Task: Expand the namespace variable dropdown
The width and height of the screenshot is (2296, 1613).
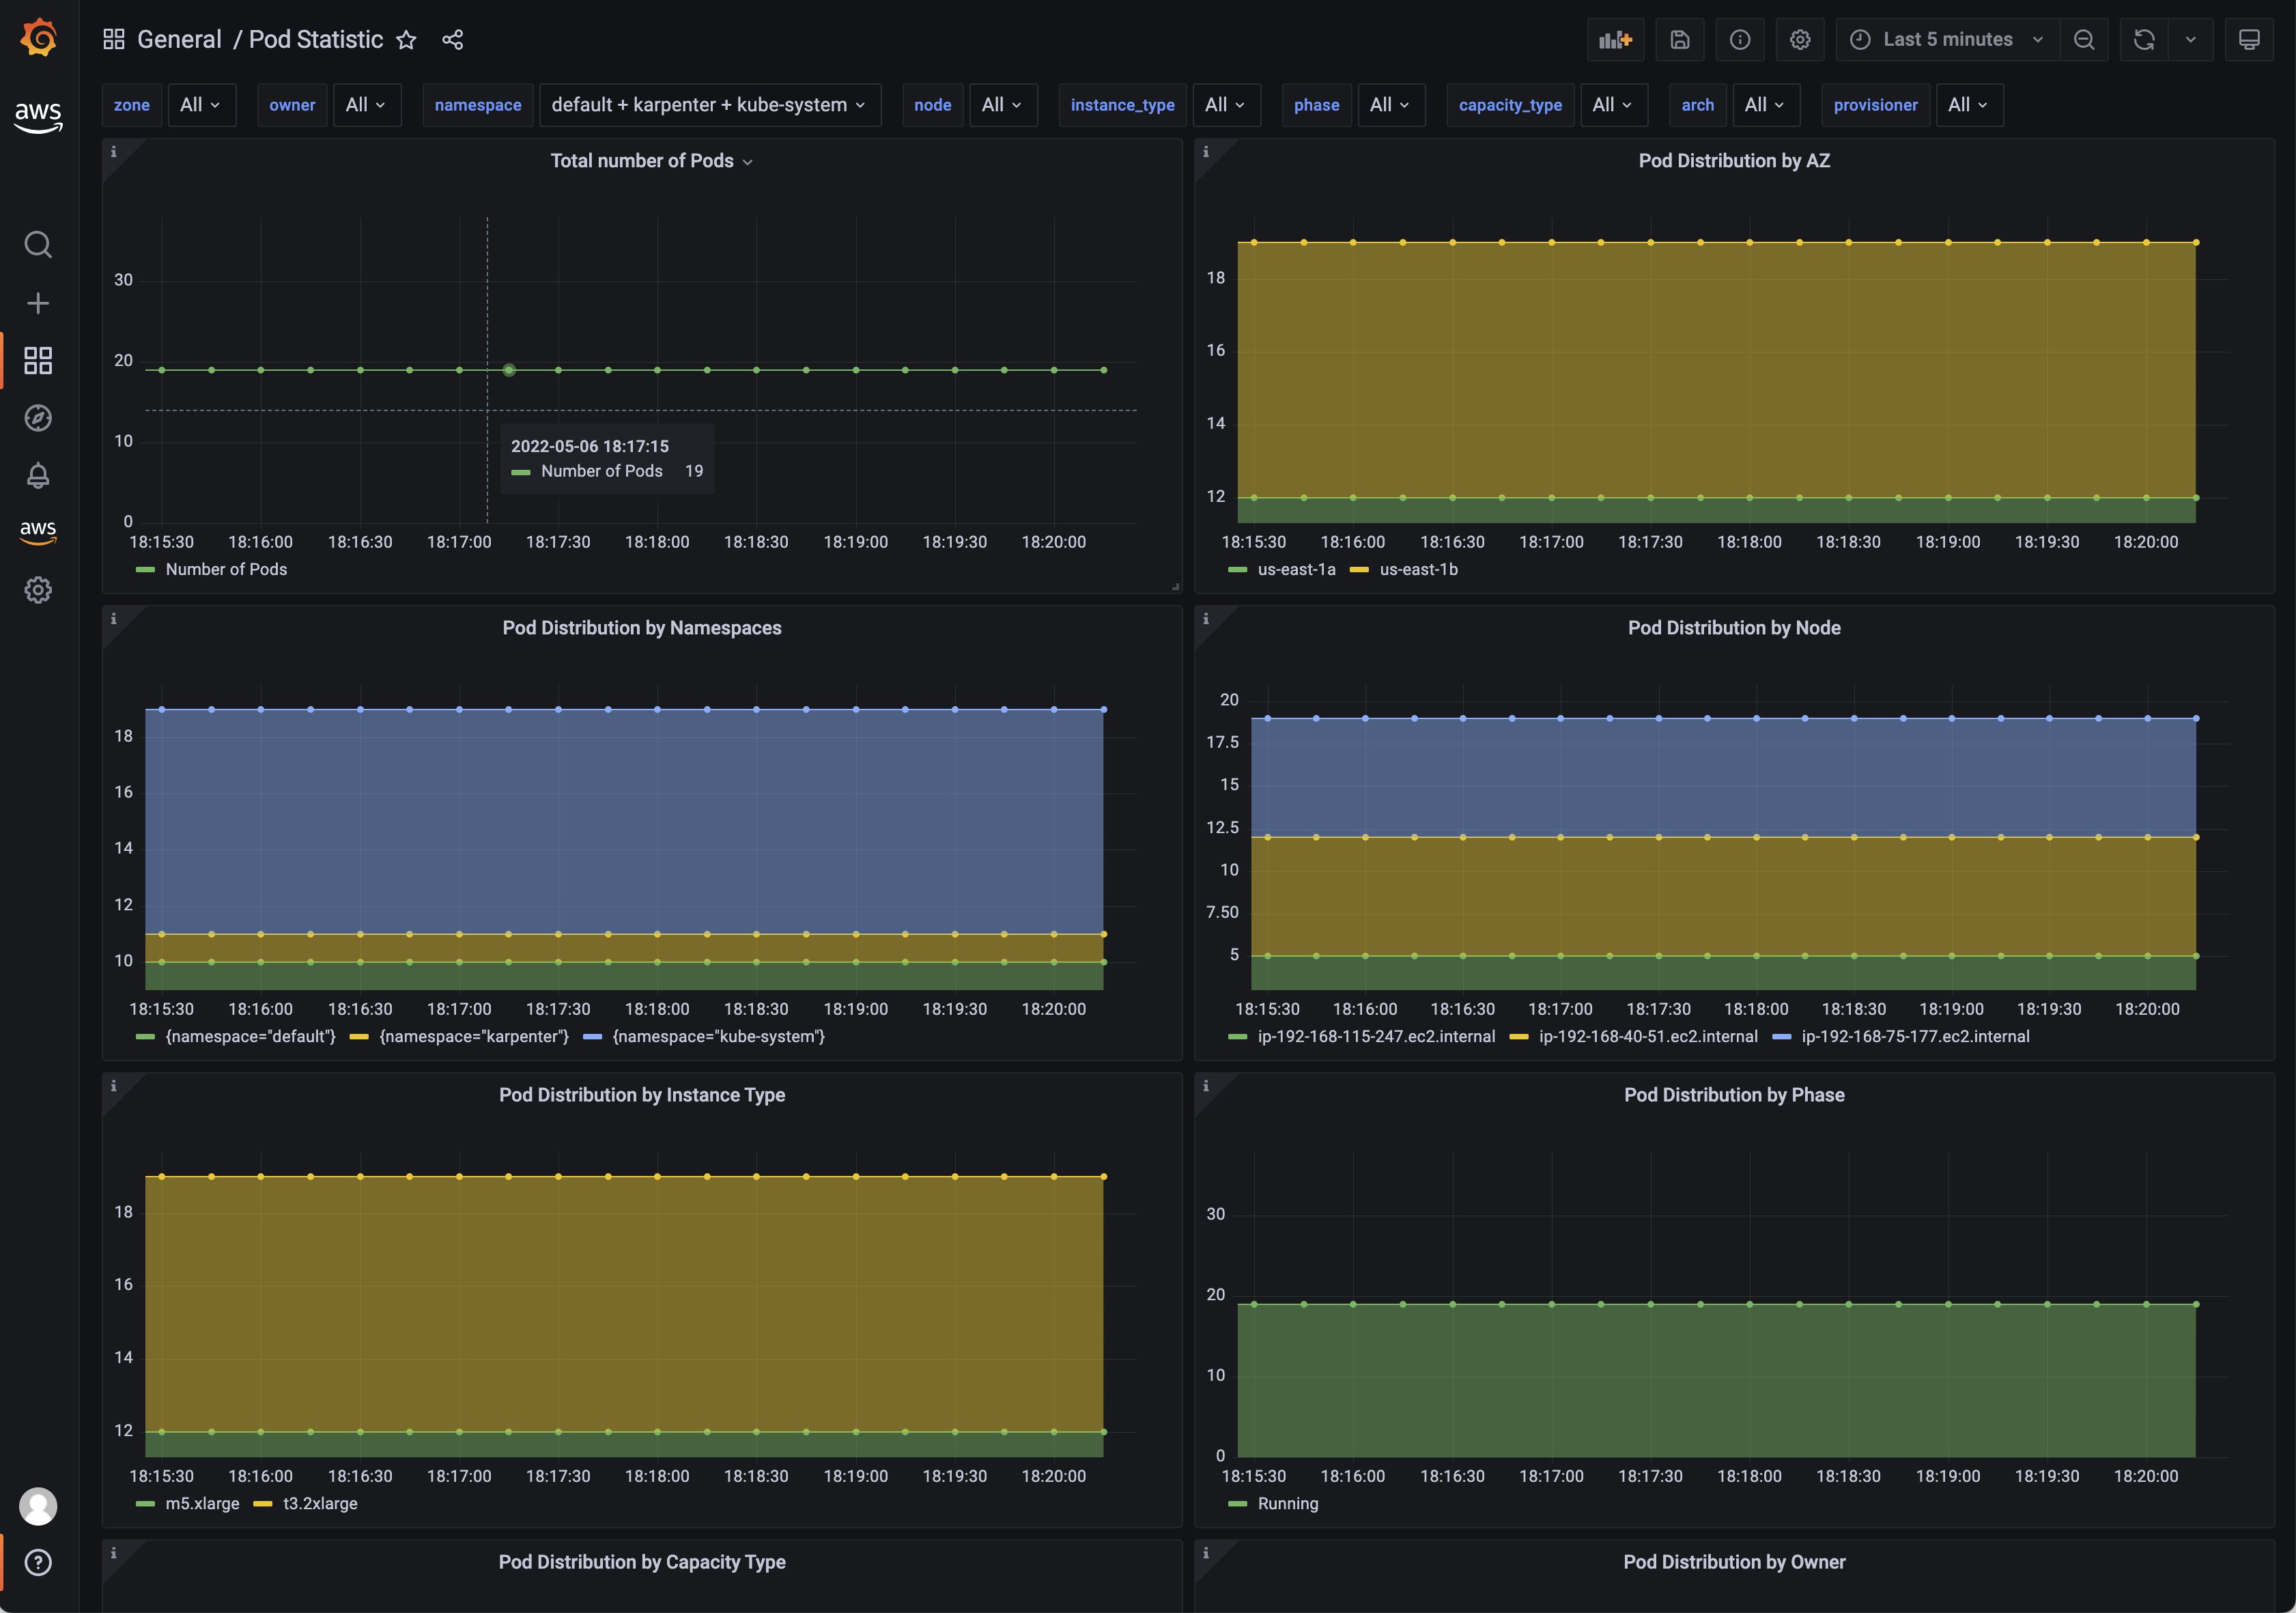Action: (709, 105)
